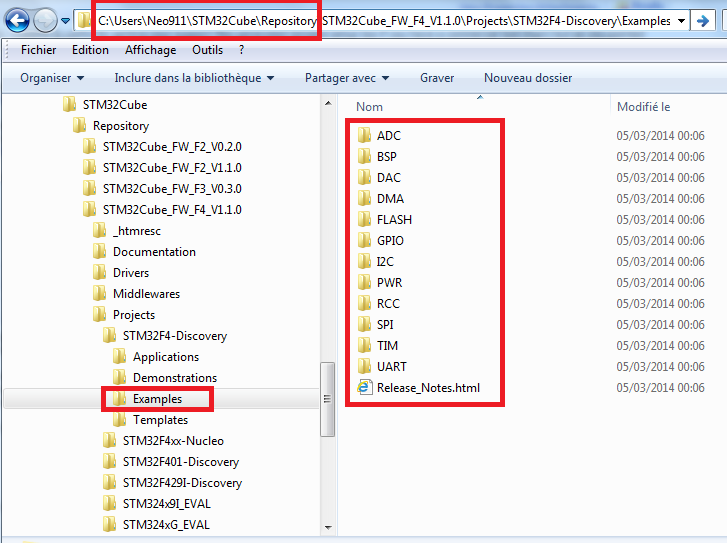Select STM32Cube_FW_F3_V0.3.0 tree folder
This screenshot has height=543, width=727.
pos(172,189)
